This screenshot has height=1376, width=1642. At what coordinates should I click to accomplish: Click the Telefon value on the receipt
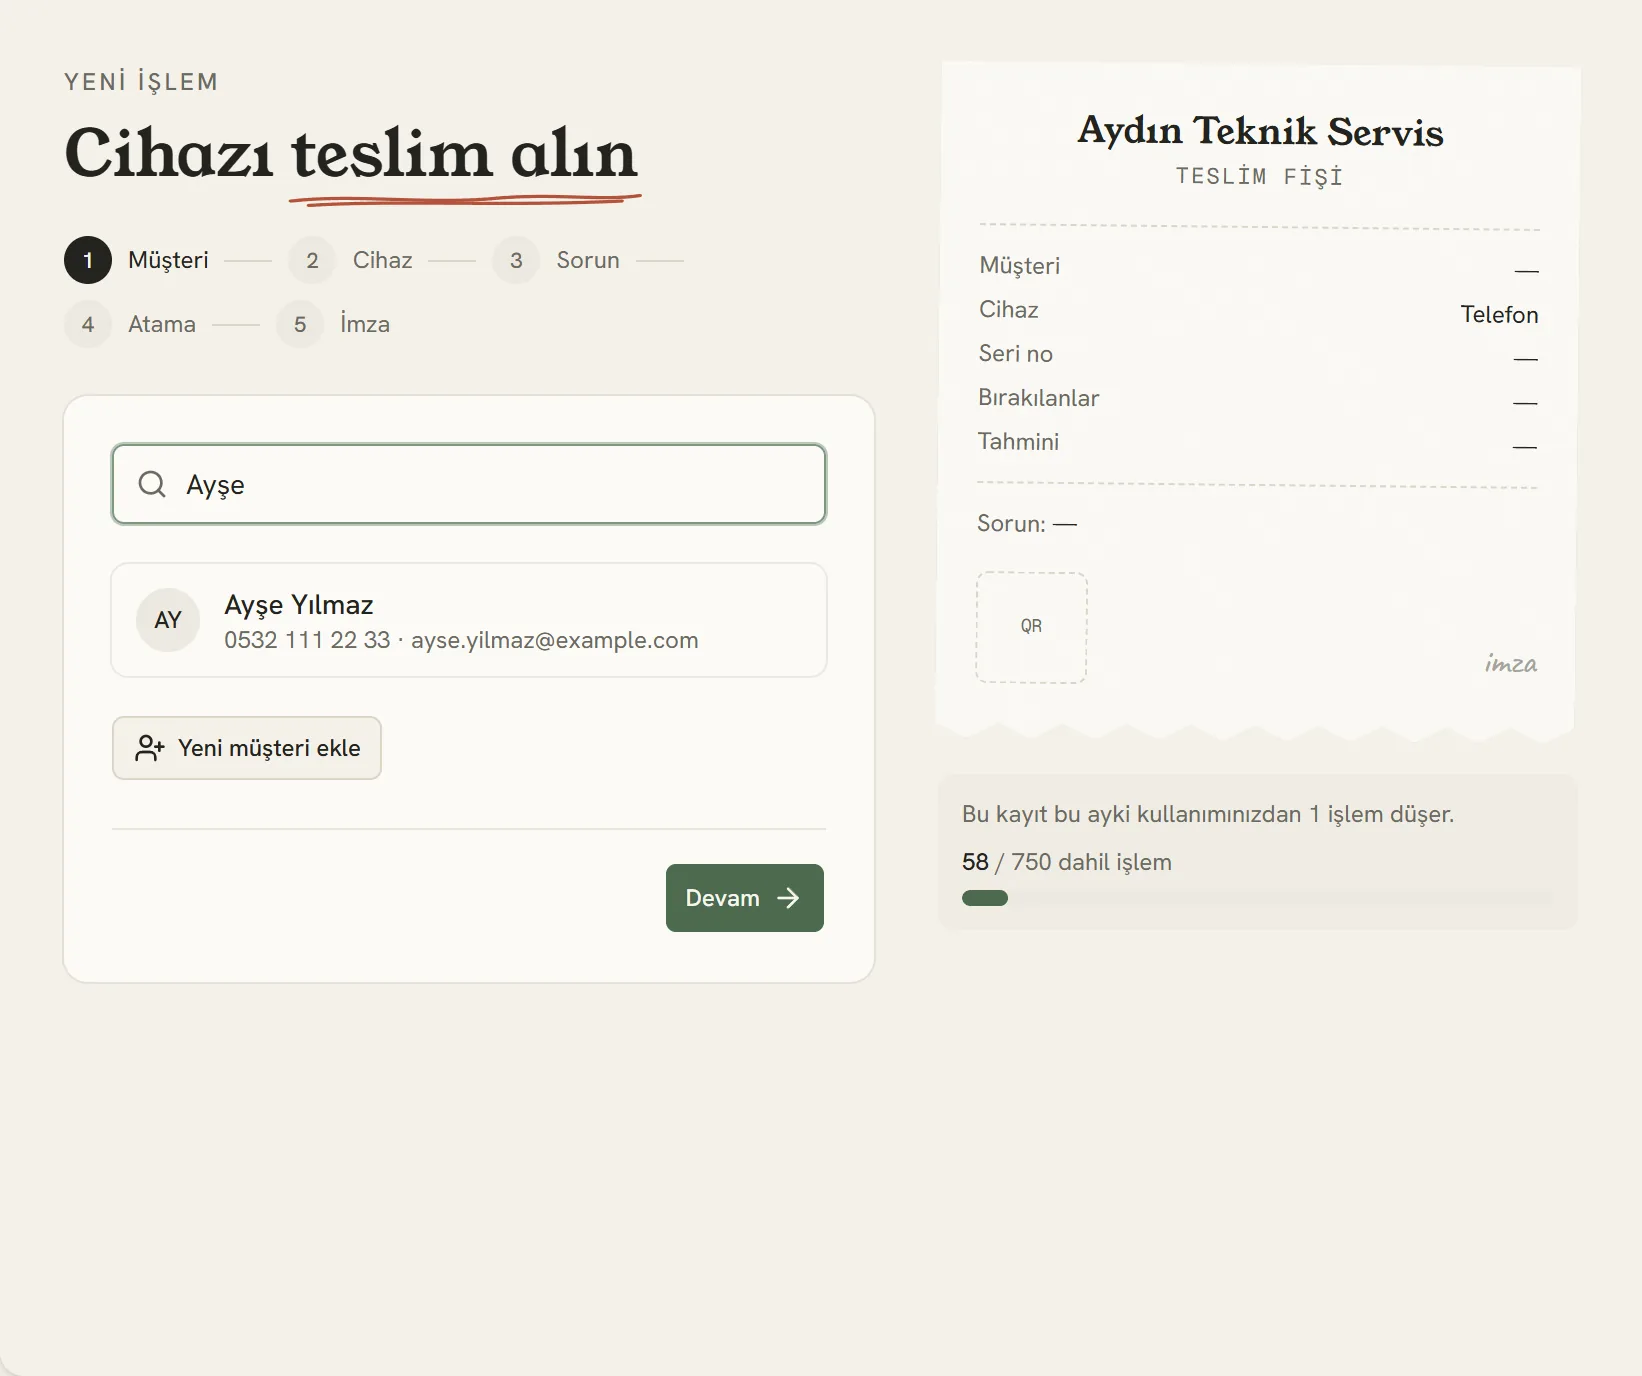tap(1499, 314)
